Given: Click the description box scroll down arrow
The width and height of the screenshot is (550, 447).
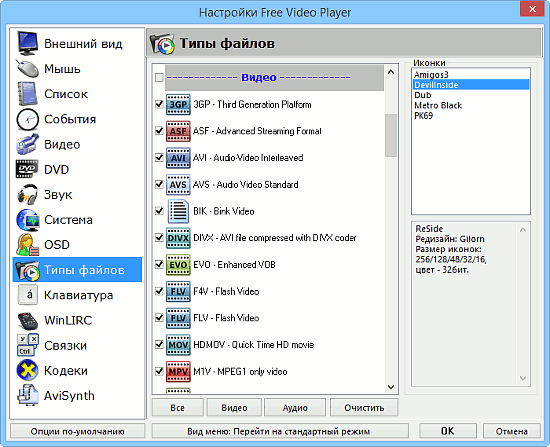Looking at the screenshot, I should [x=523, y=378].
